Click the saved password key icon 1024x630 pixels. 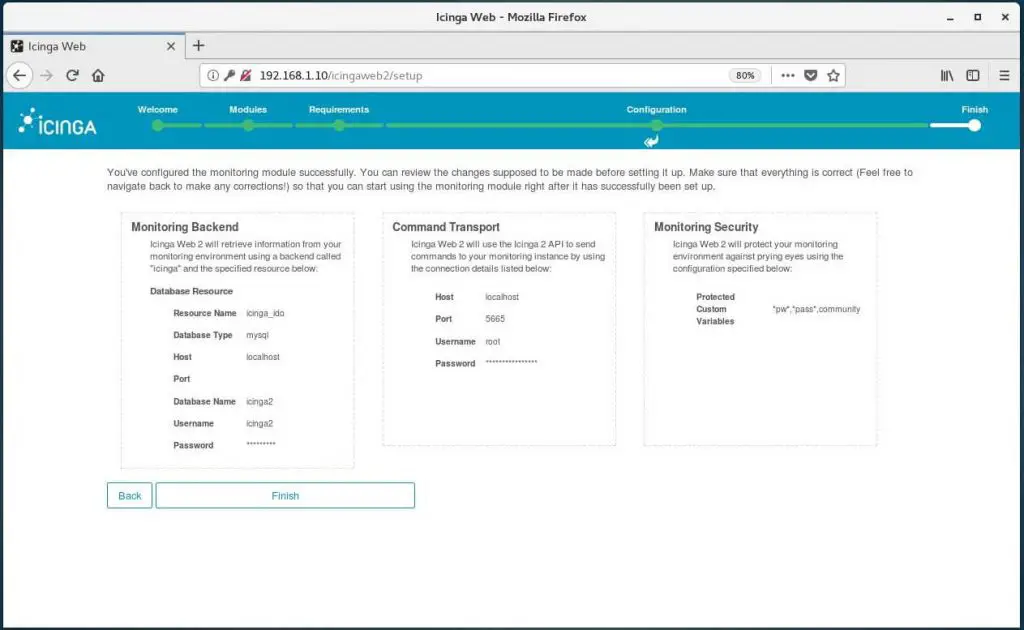pos(229,76)
